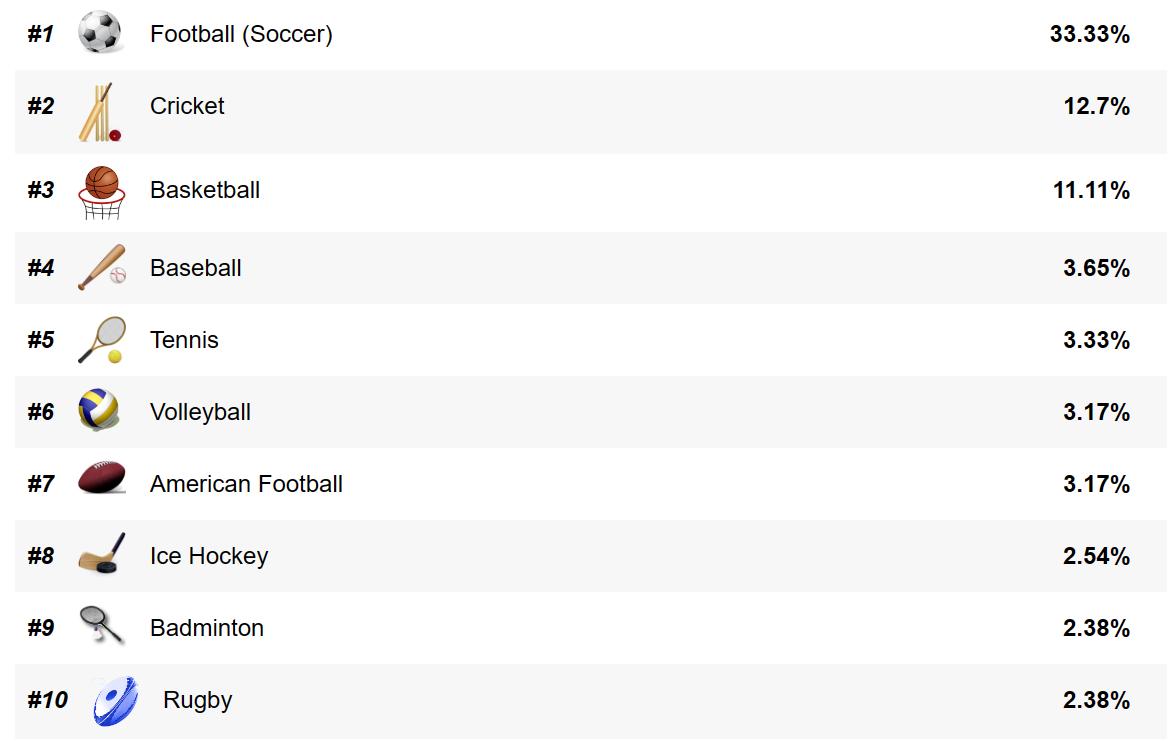
Task: Click the blue rugby ball icon
Action: (115, 700)
